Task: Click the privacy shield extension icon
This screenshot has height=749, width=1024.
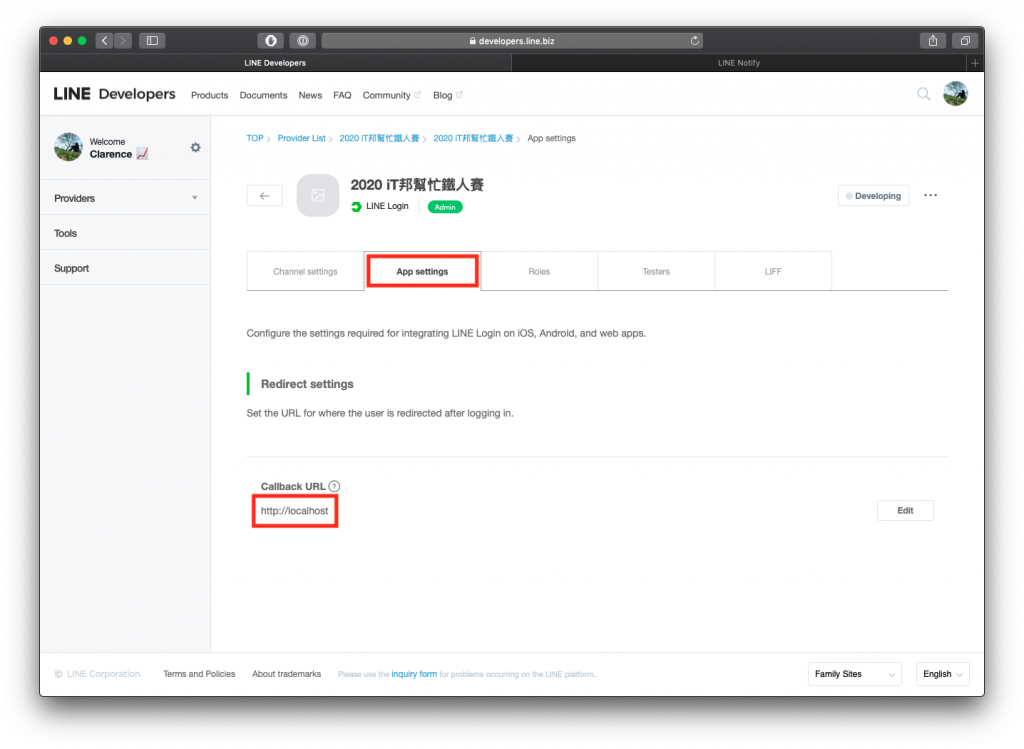Action: point(270,40)
